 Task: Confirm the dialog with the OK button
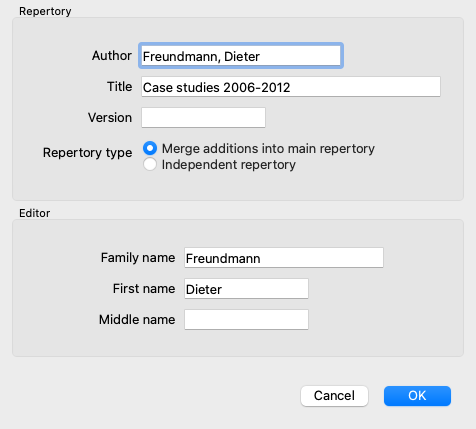pyautogui.click(x=417, y=396)
